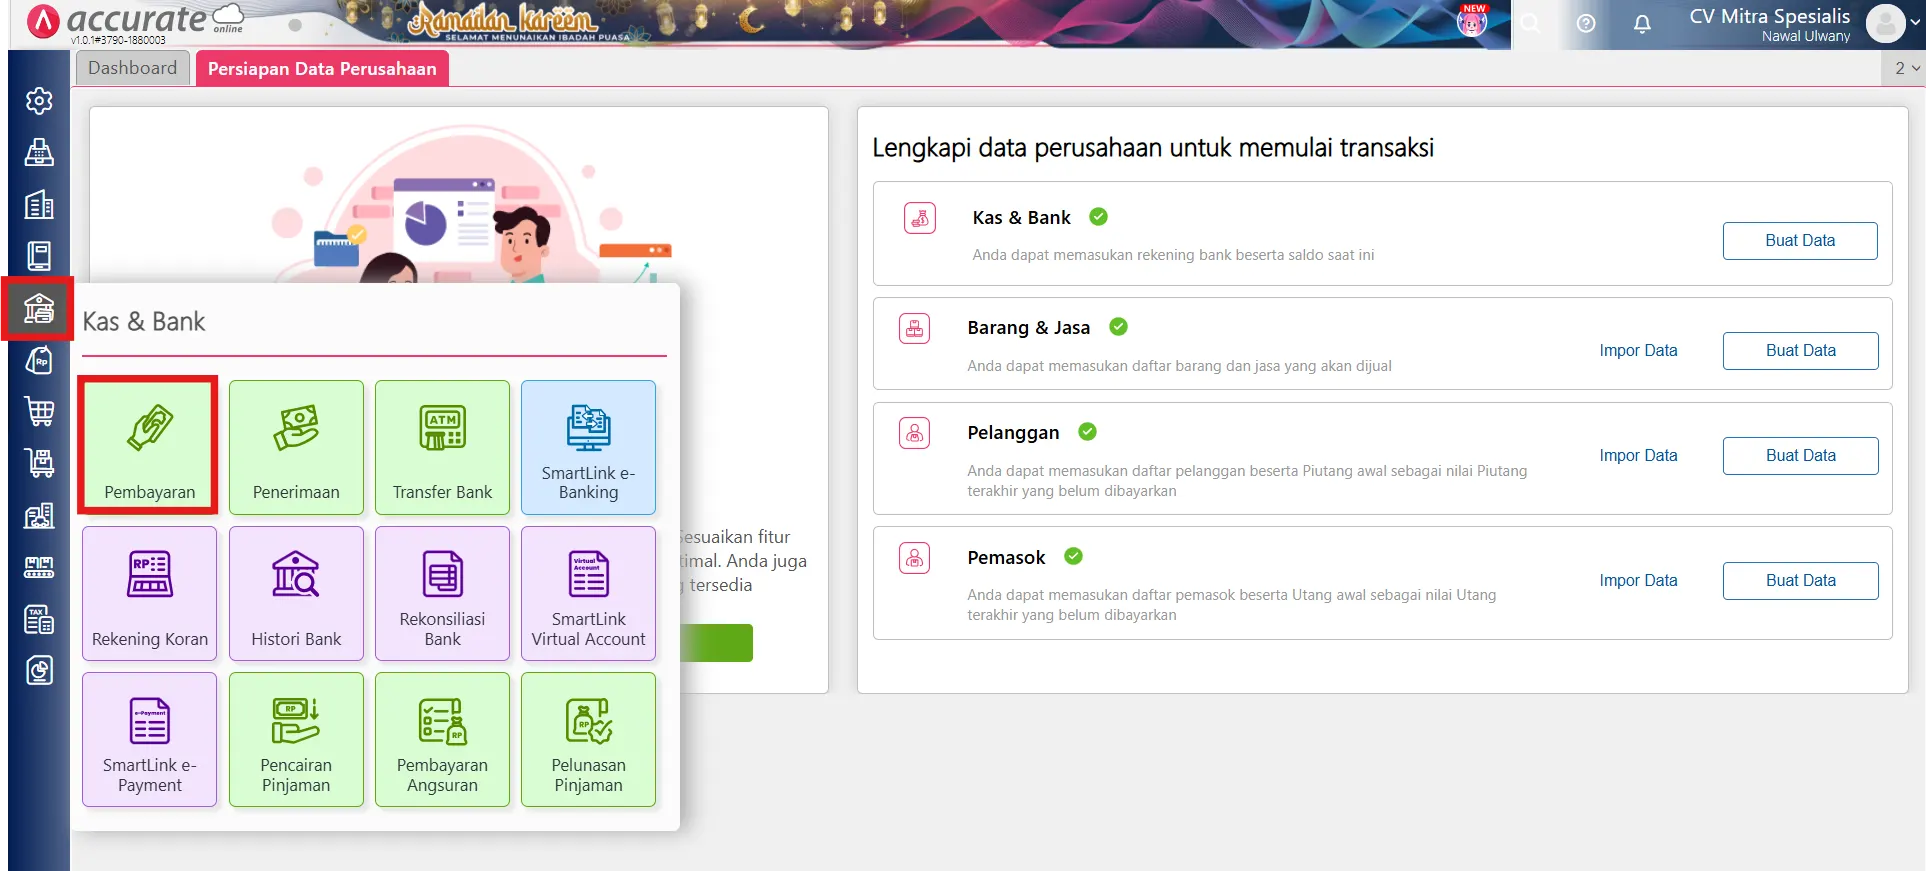Image resolution: width=1926 pixels, height=871 pixels.
Task: Open Histori Bank tile
Action: (x=296, y=593)
